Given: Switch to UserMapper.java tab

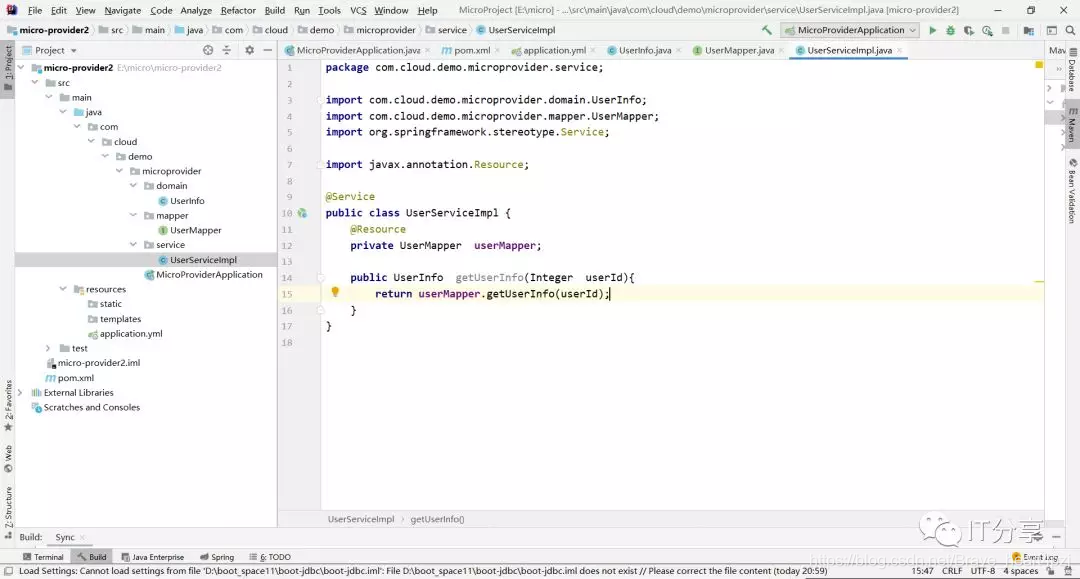Looking at the screenshot, I should tap(738, 50).
